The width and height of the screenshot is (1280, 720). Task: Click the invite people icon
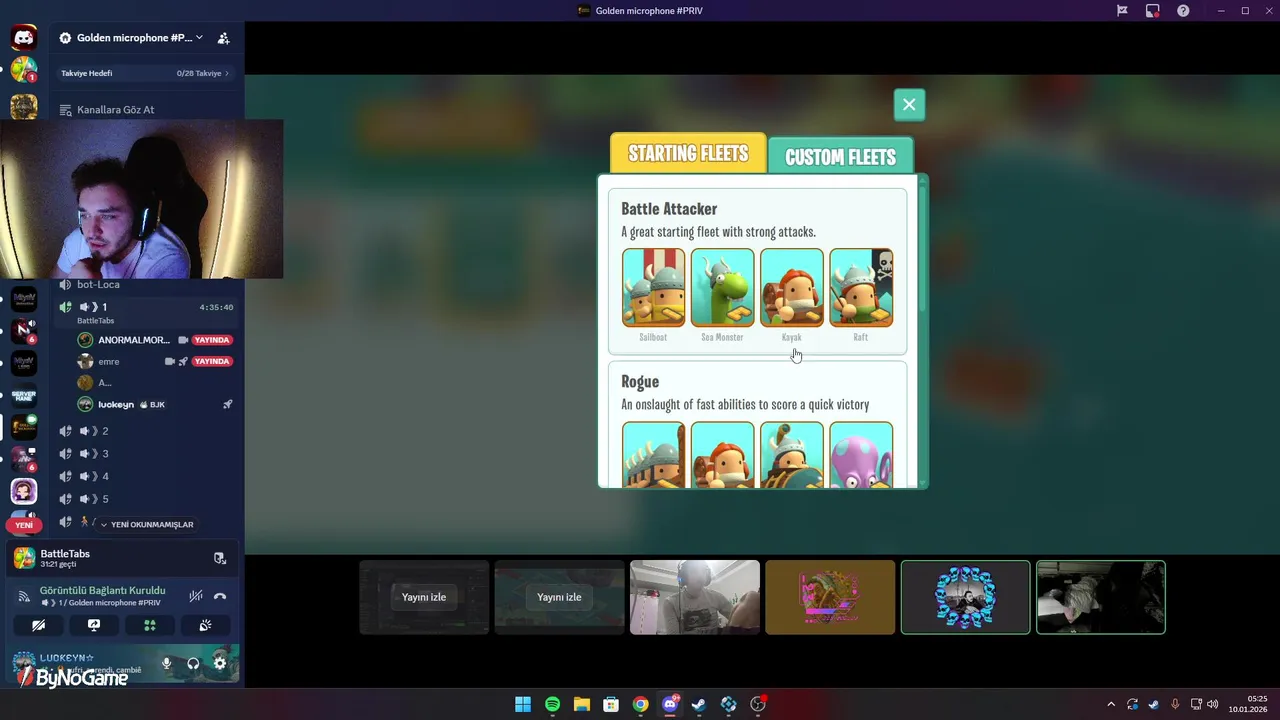224,38
